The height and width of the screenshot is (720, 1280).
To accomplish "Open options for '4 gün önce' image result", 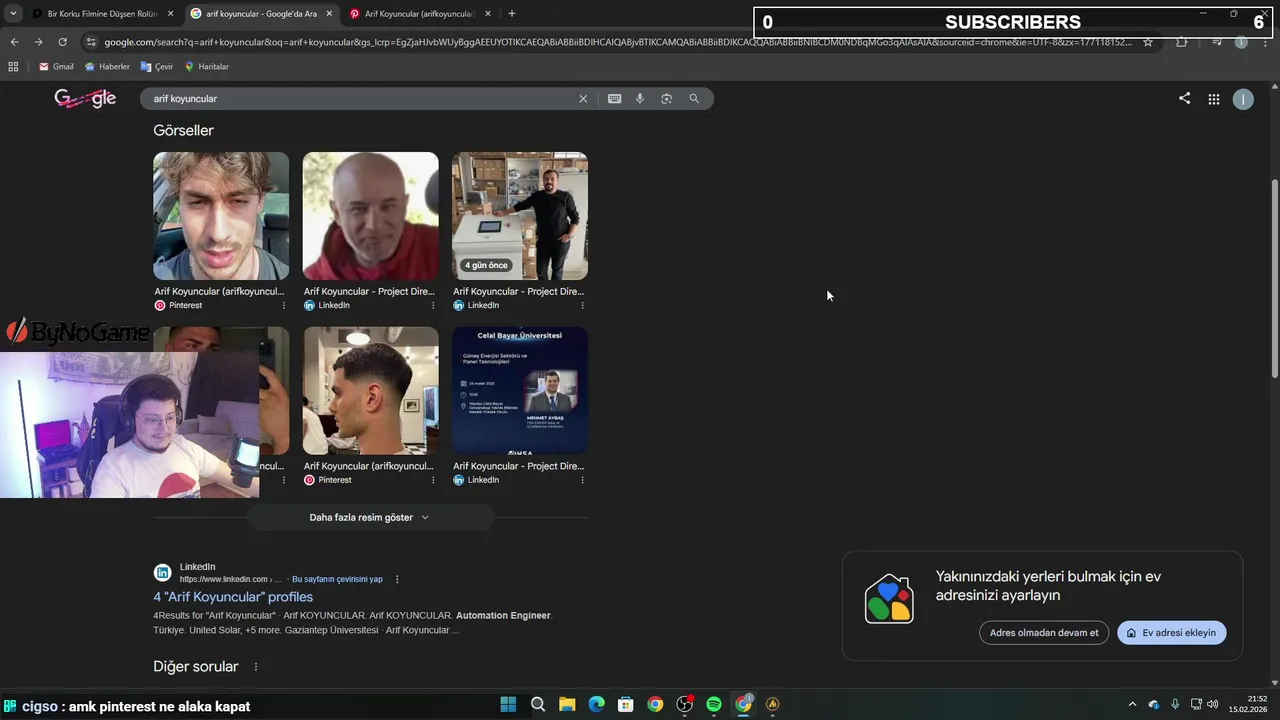I will [x=582, y=305].
